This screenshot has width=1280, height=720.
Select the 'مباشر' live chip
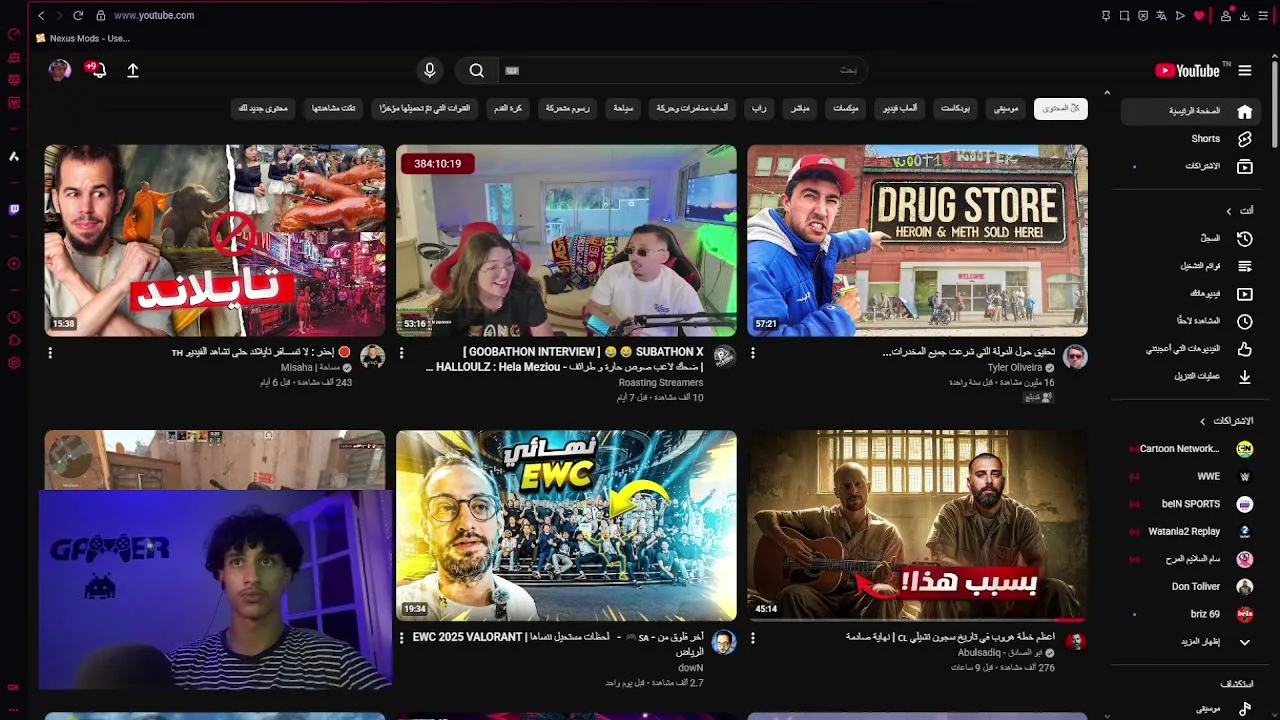(x=800, y=108)
